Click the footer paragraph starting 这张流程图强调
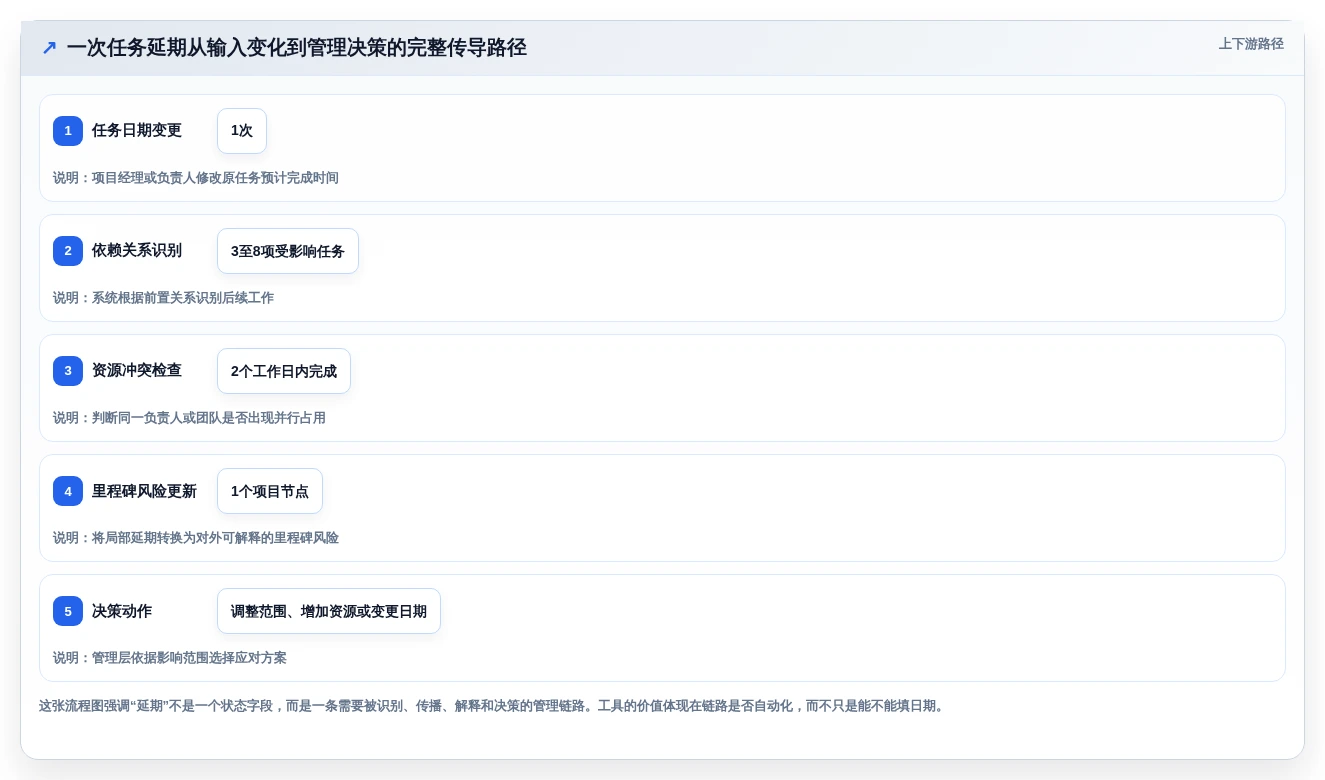The height and width of the screenshot is (780, 1325). pyautogui.click(x=492, y=706)
